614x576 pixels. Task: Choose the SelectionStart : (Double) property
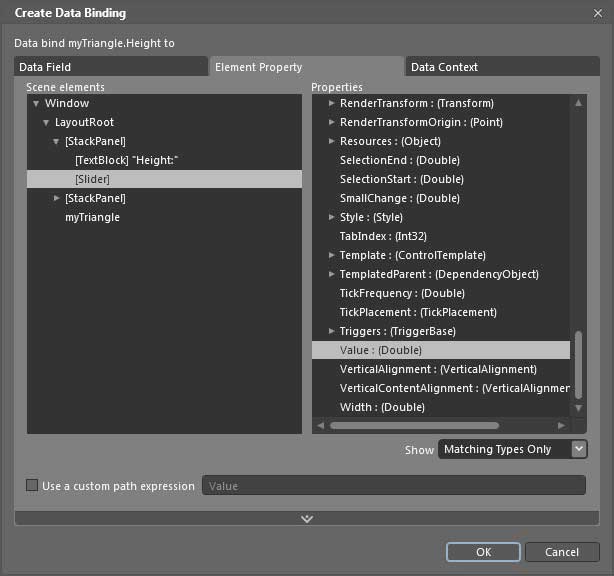tap(402, 179)
